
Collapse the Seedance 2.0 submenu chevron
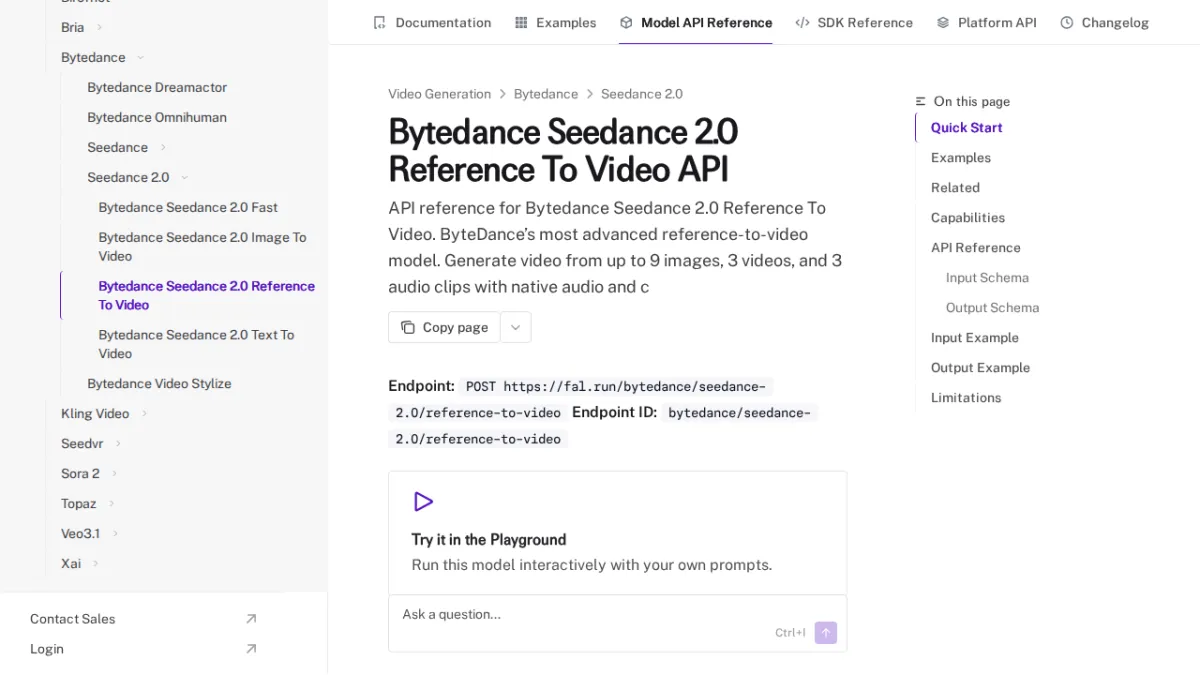click(x=184, y=177)
